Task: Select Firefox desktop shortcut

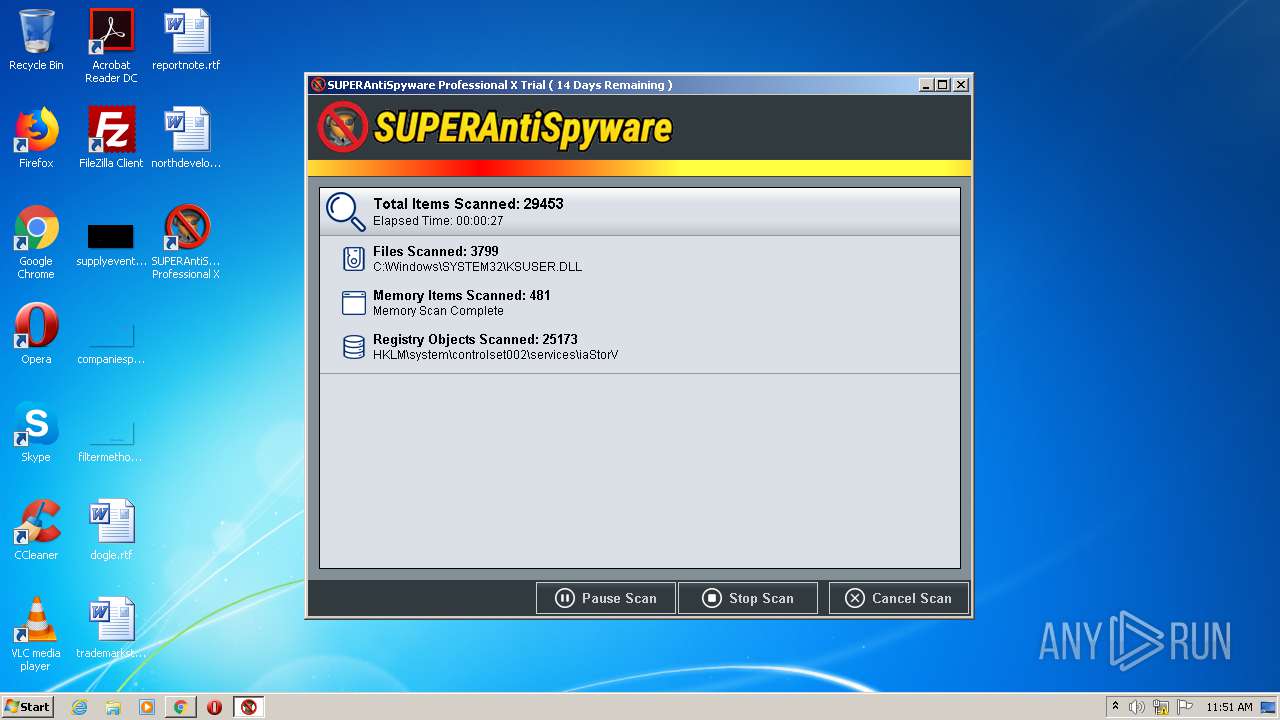Action: pyautogui.click(x=36, y=138)
